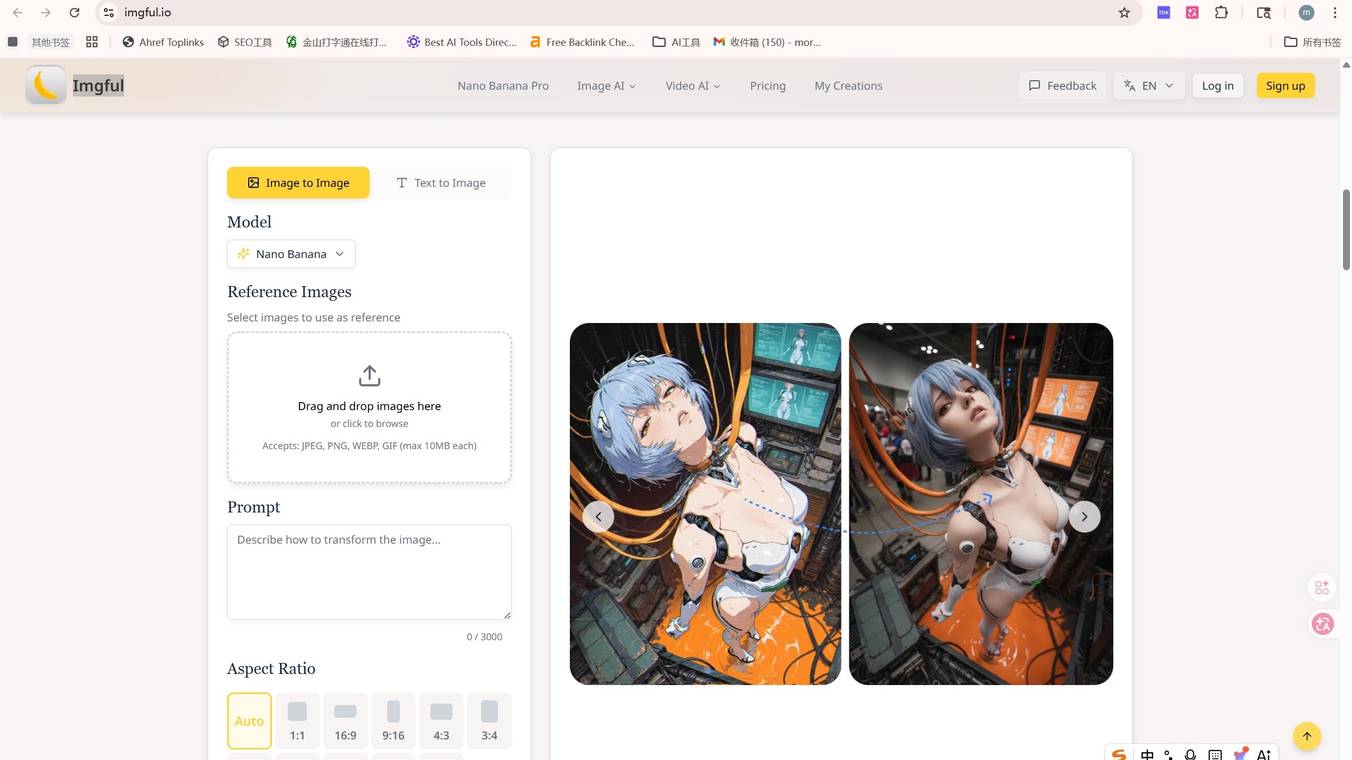Open the browser extensions puzzle icon
Screen dimensions: 1352x760
pos(1221,13)
